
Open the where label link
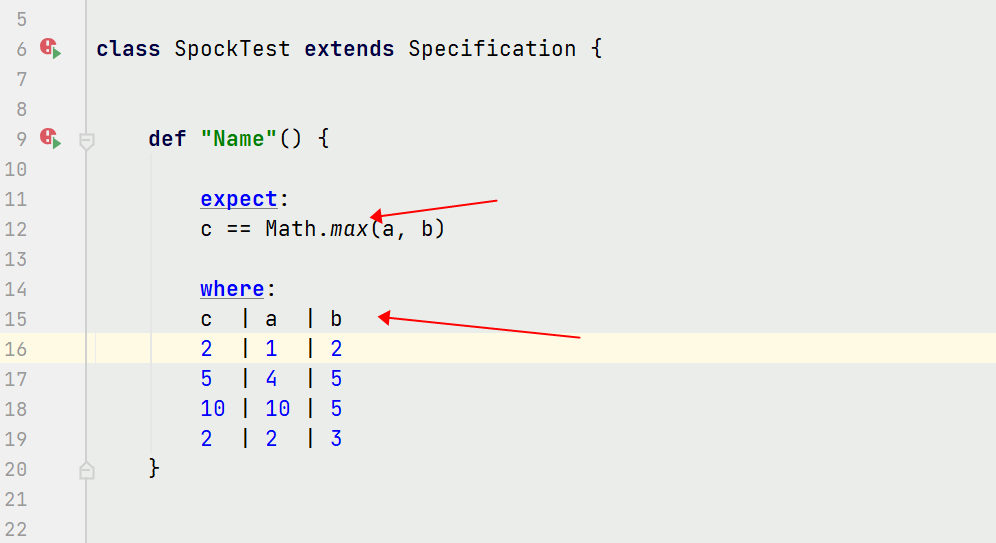[x=232, y=289]
